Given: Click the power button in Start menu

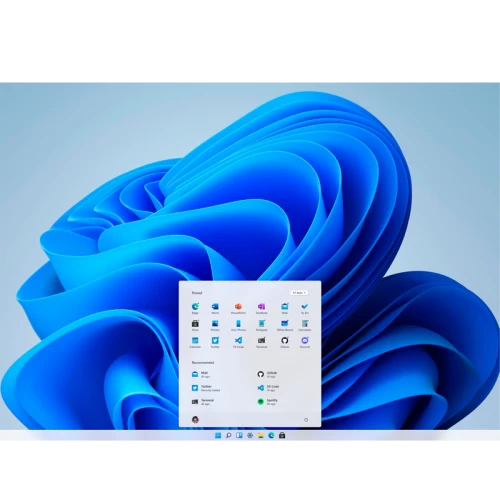Looking at the screenshot, I should click(x=306, y=420).
